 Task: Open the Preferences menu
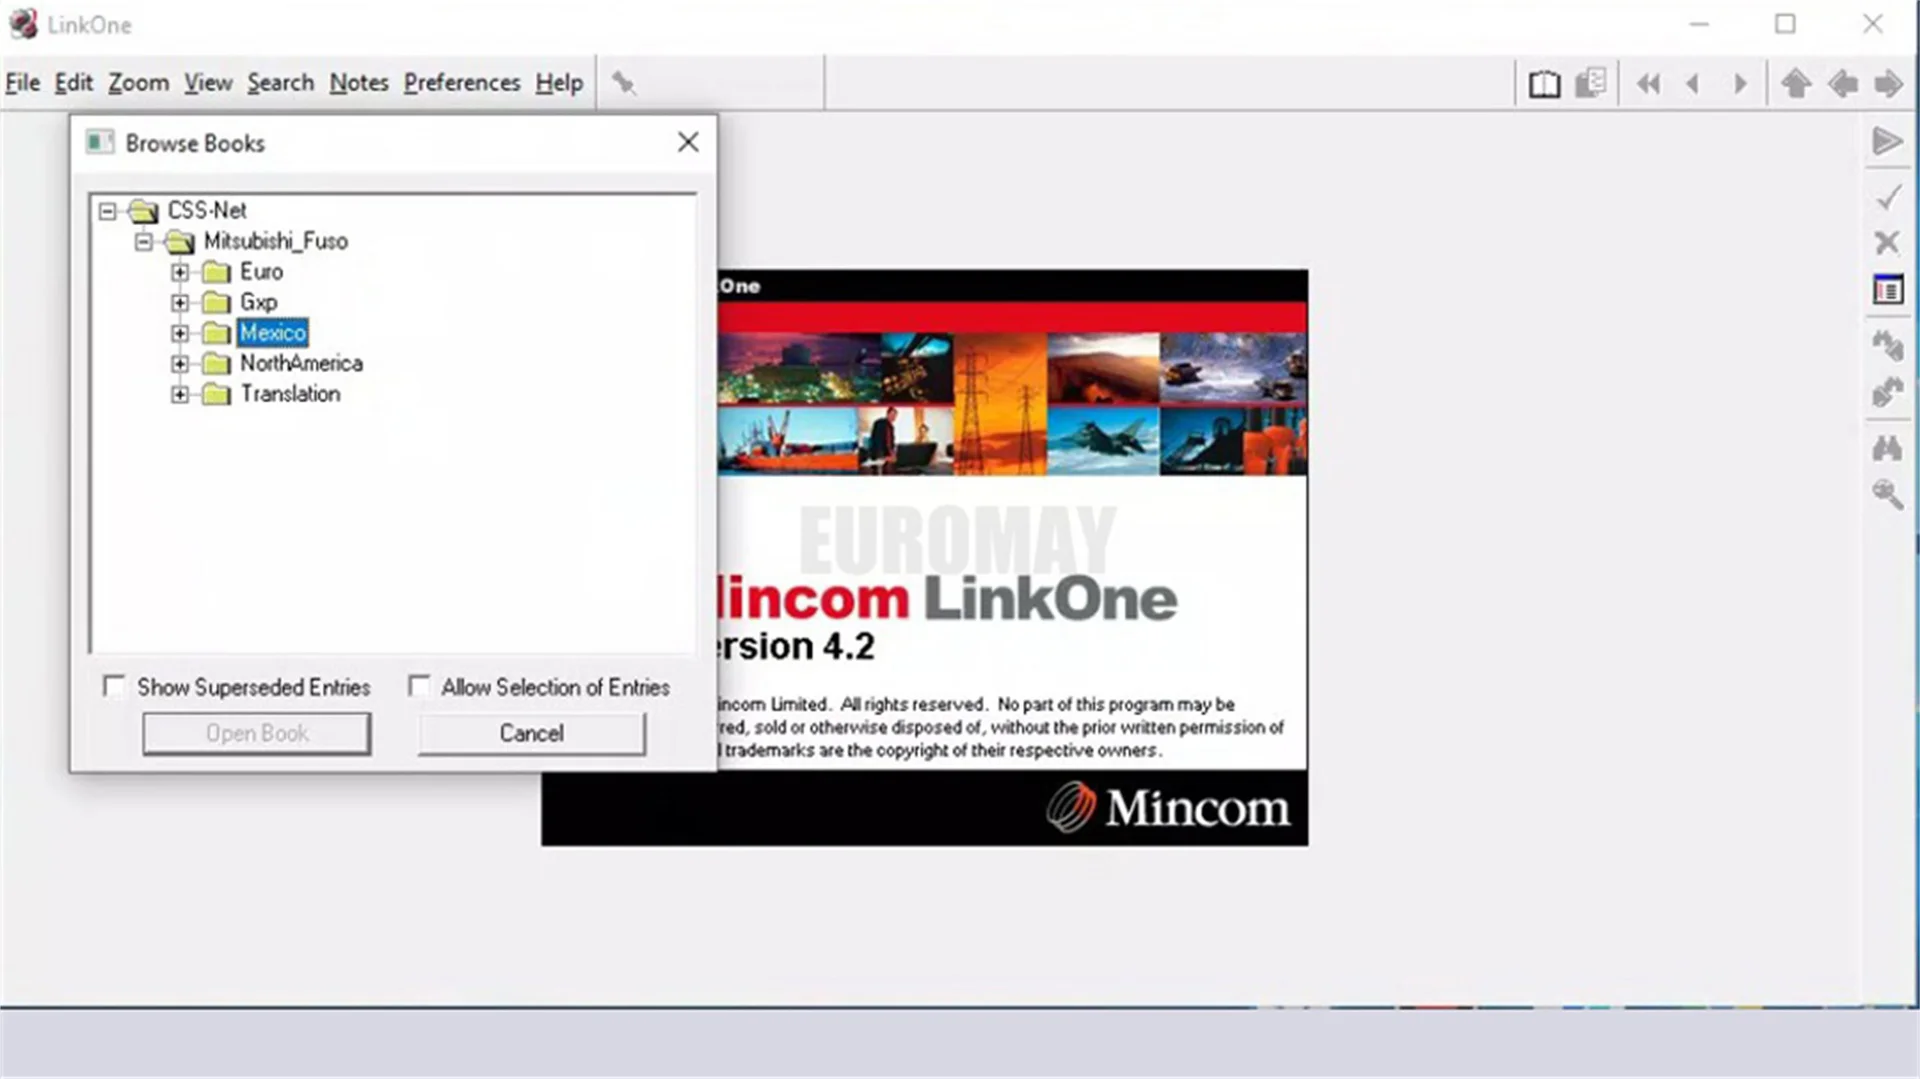(462, 83)
